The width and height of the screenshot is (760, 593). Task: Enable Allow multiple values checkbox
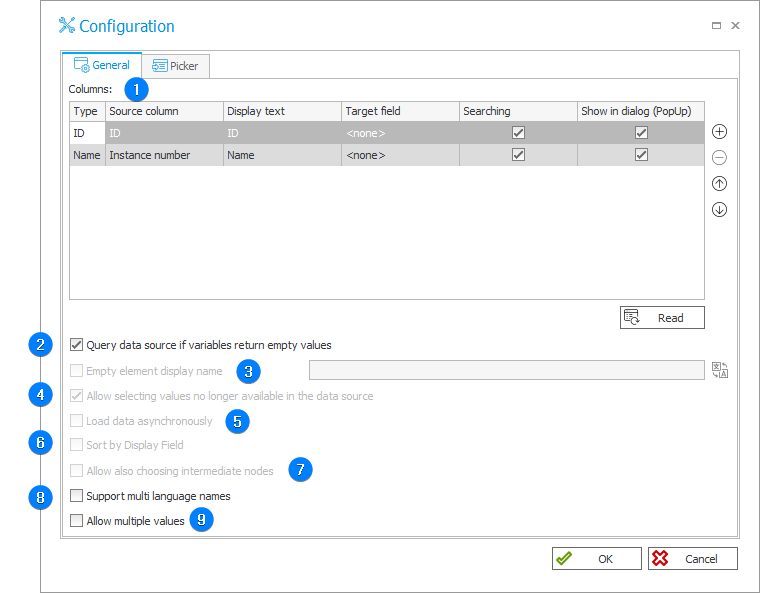(x=77, y=521)
